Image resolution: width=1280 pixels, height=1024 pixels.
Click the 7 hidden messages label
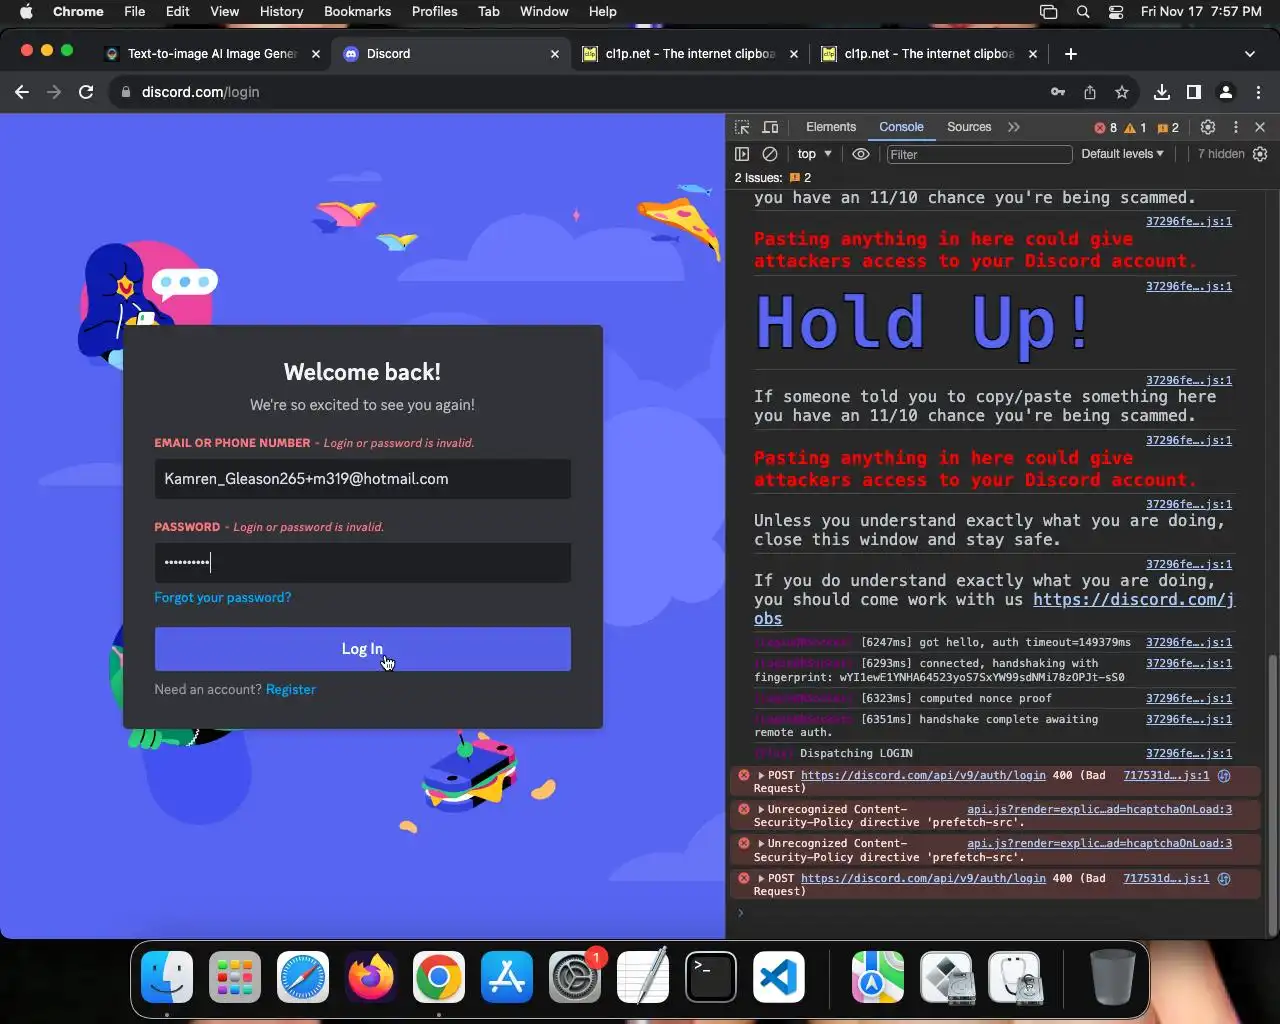click(x=1221, y=154)
